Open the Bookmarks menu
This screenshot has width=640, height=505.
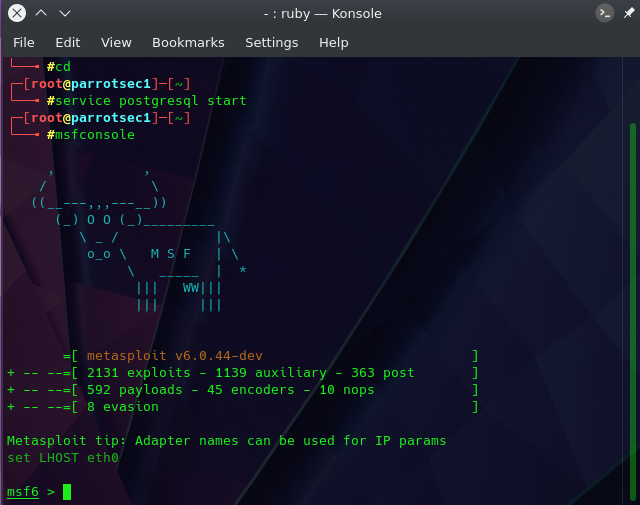pos(188,42)
